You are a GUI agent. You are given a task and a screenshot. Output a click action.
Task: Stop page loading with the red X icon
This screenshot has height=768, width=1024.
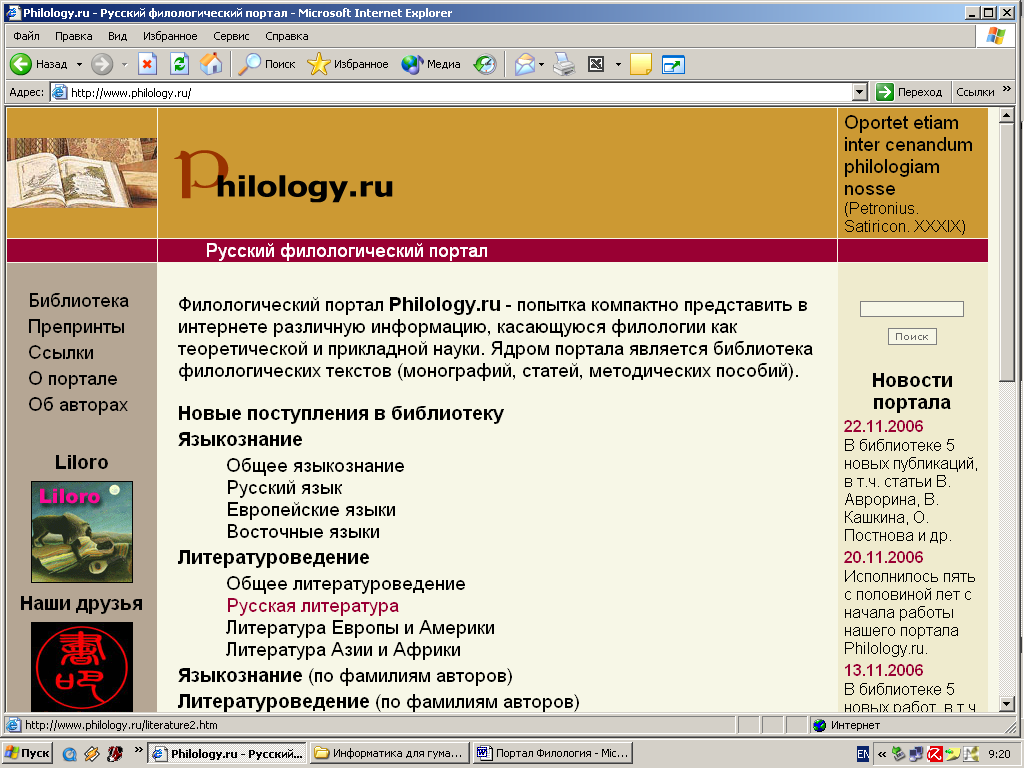[x=147, y=64]
